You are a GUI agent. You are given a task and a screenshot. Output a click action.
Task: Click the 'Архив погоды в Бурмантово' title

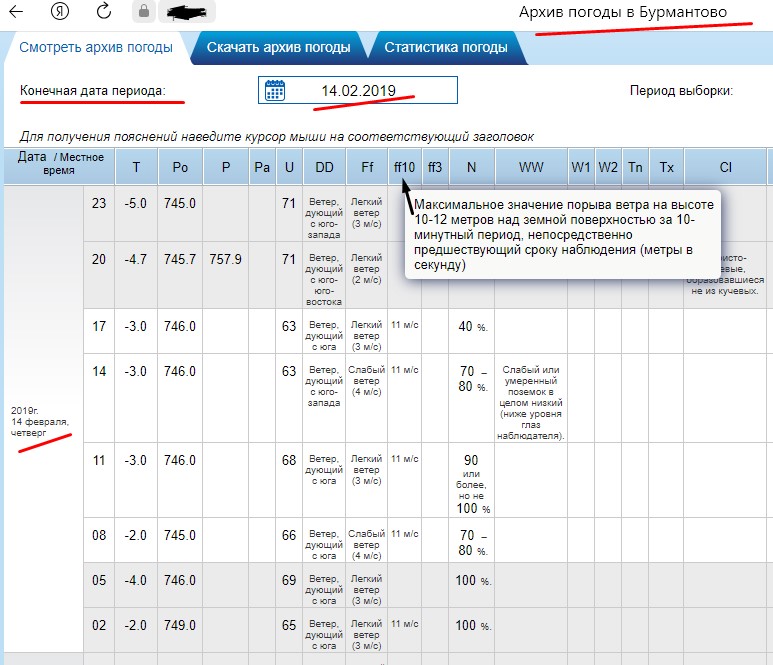click(x=623, y=12)
